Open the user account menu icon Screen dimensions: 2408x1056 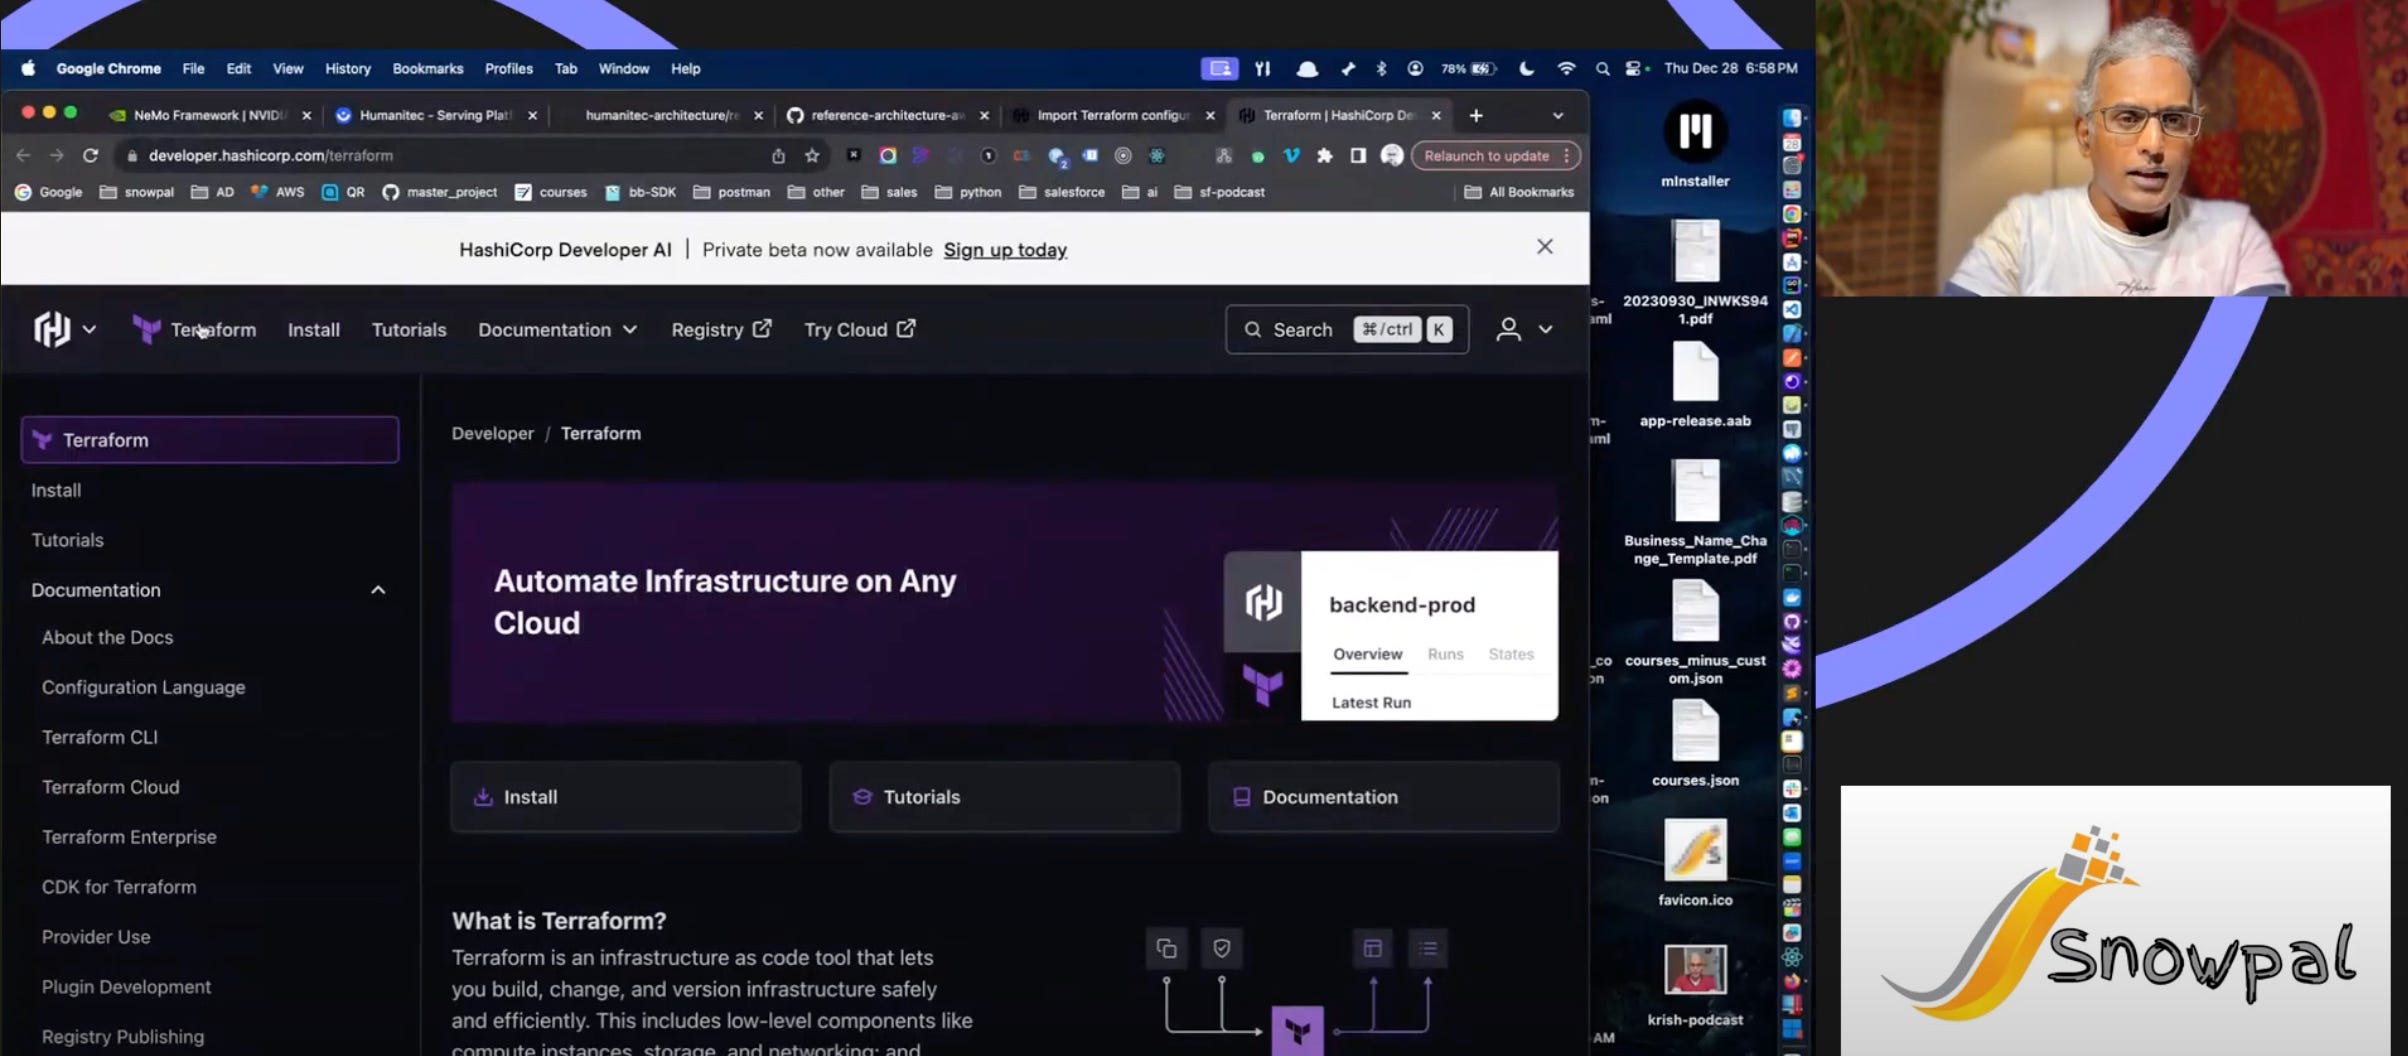(x=1508, y=330)
